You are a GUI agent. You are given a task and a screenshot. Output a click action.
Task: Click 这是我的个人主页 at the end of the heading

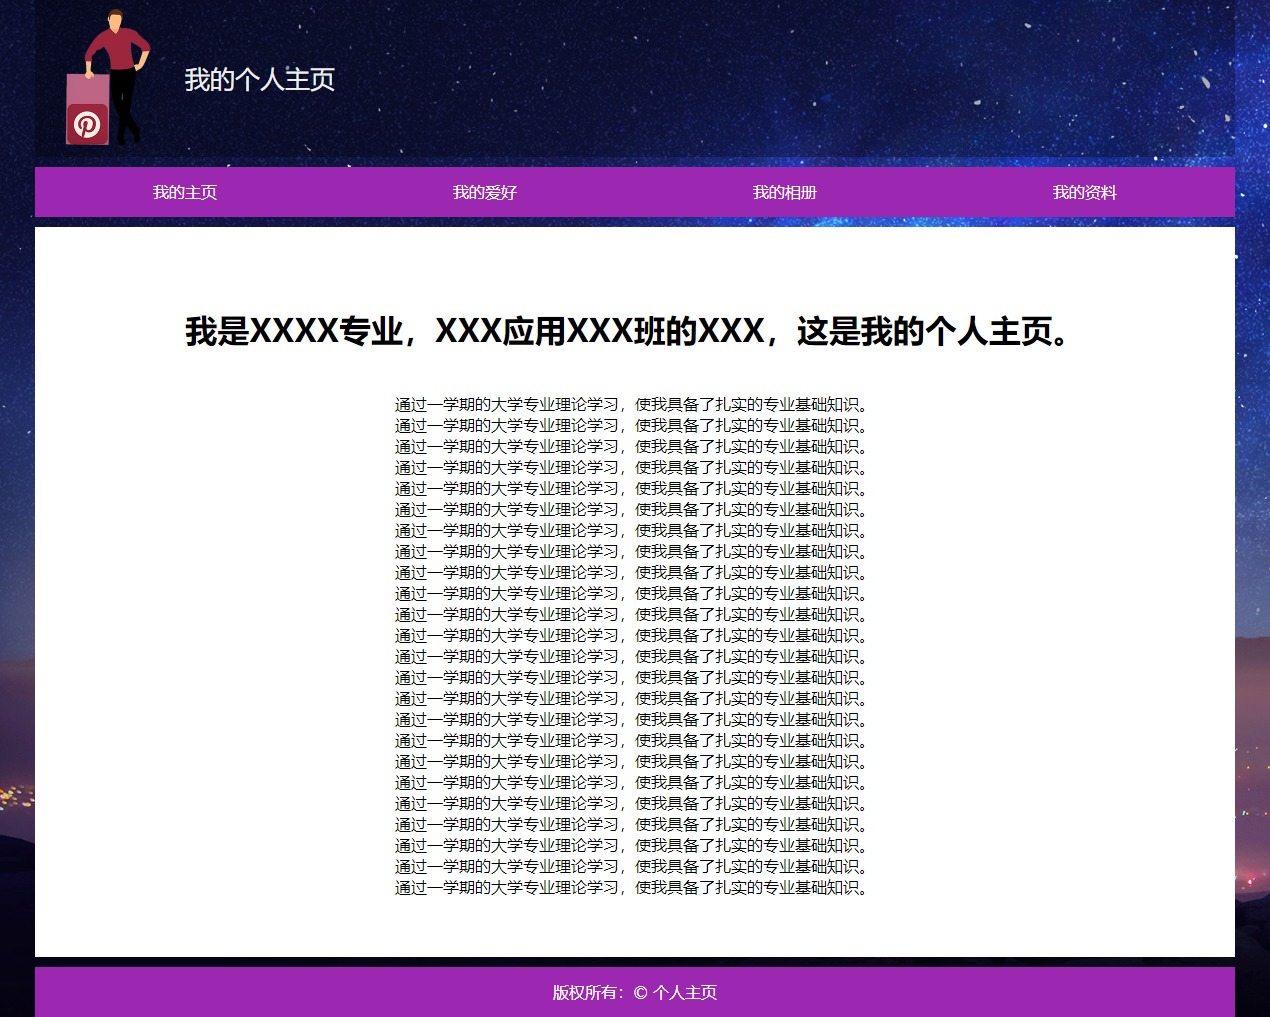click(x=930, y=331)
